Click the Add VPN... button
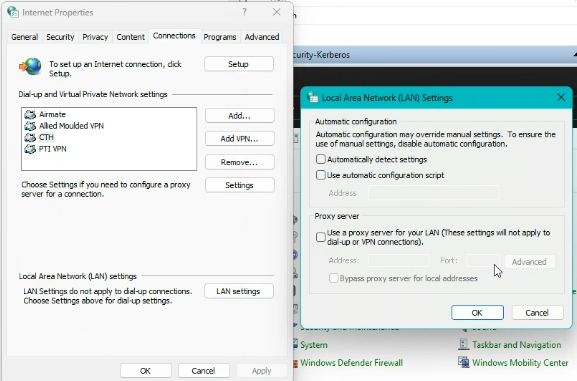577x381 pixels. (239, 139)
